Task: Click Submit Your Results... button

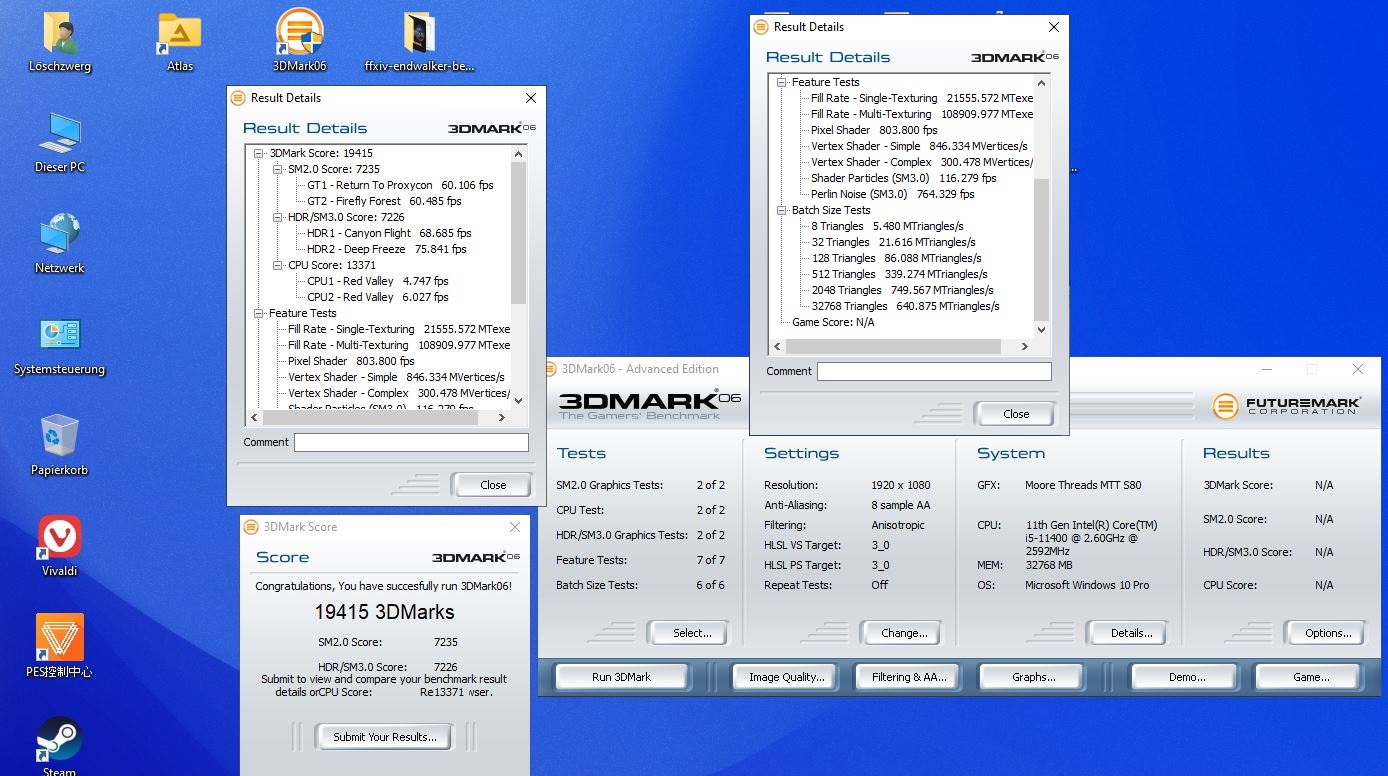Action: coord(385,737)
